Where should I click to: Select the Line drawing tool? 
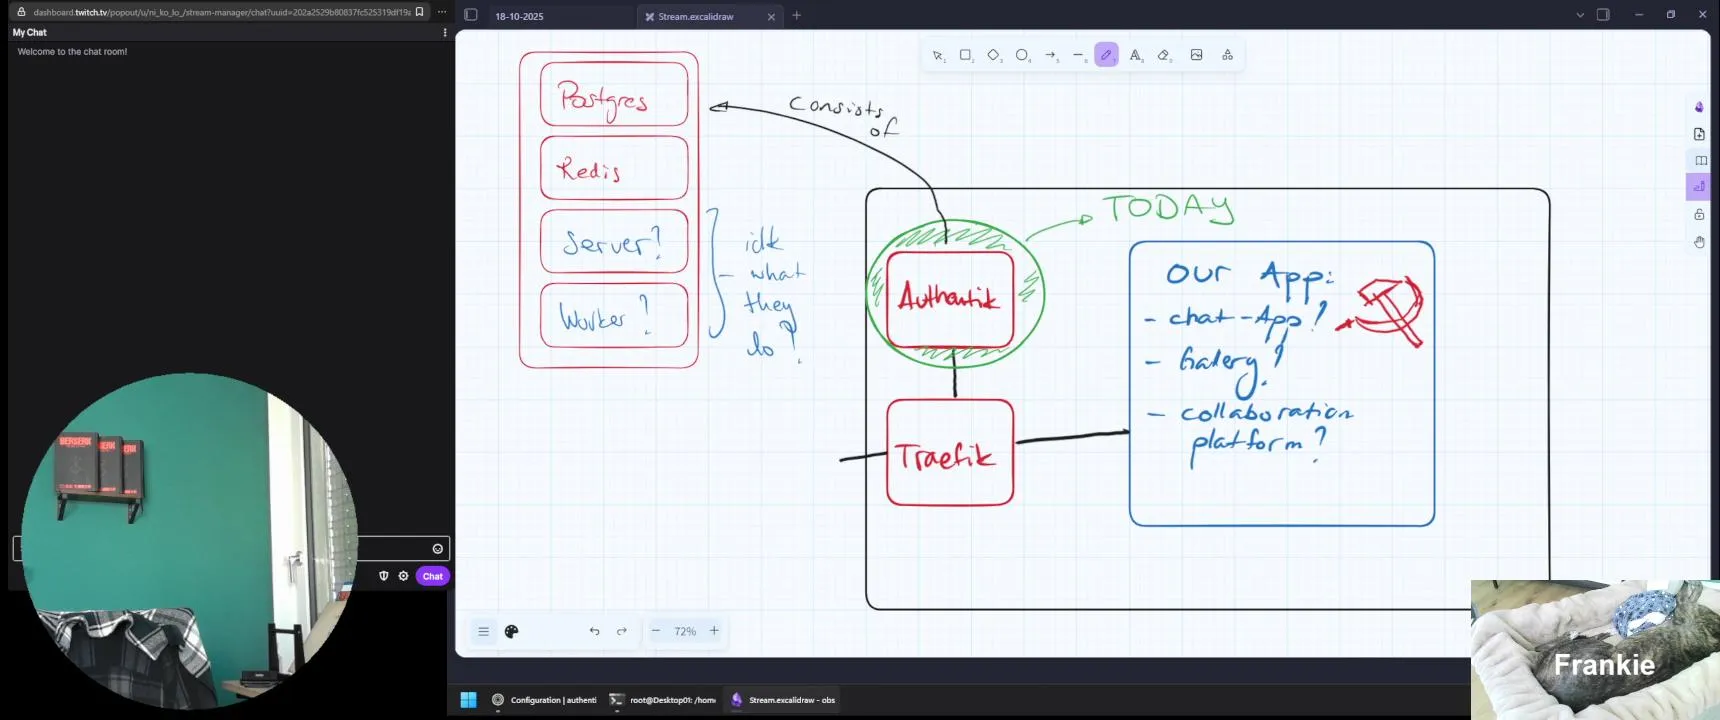point(1078,56)
